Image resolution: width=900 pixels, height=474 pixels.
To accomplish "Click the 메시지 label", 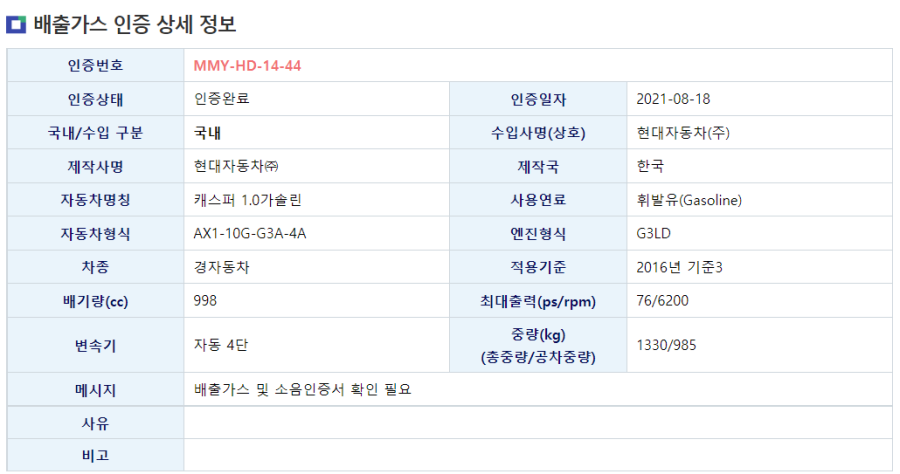I will pos(95,390).
